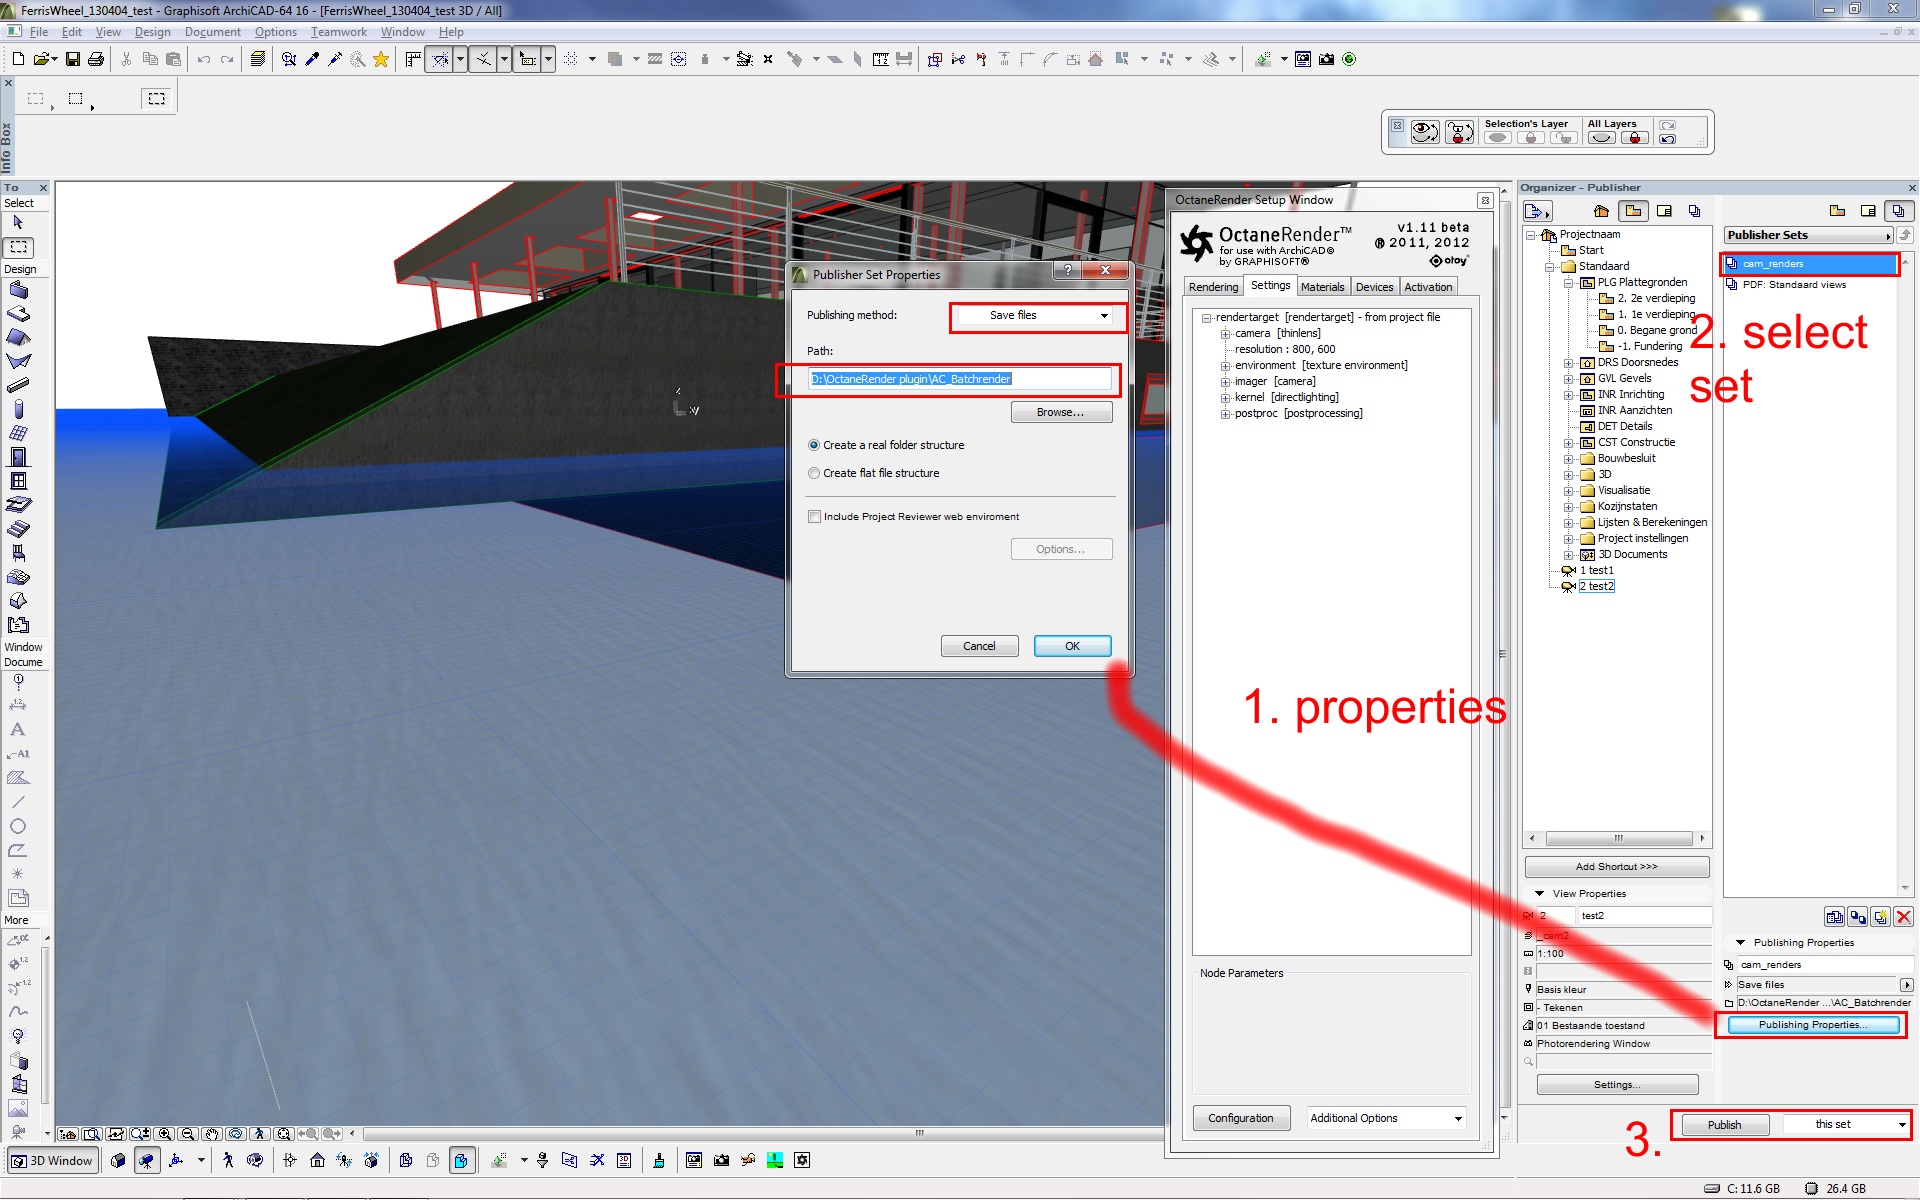Select the Marquee tool in toolbox
Image resolution: width=1920 pixels, height=1200 pixels.
point(19,247)
